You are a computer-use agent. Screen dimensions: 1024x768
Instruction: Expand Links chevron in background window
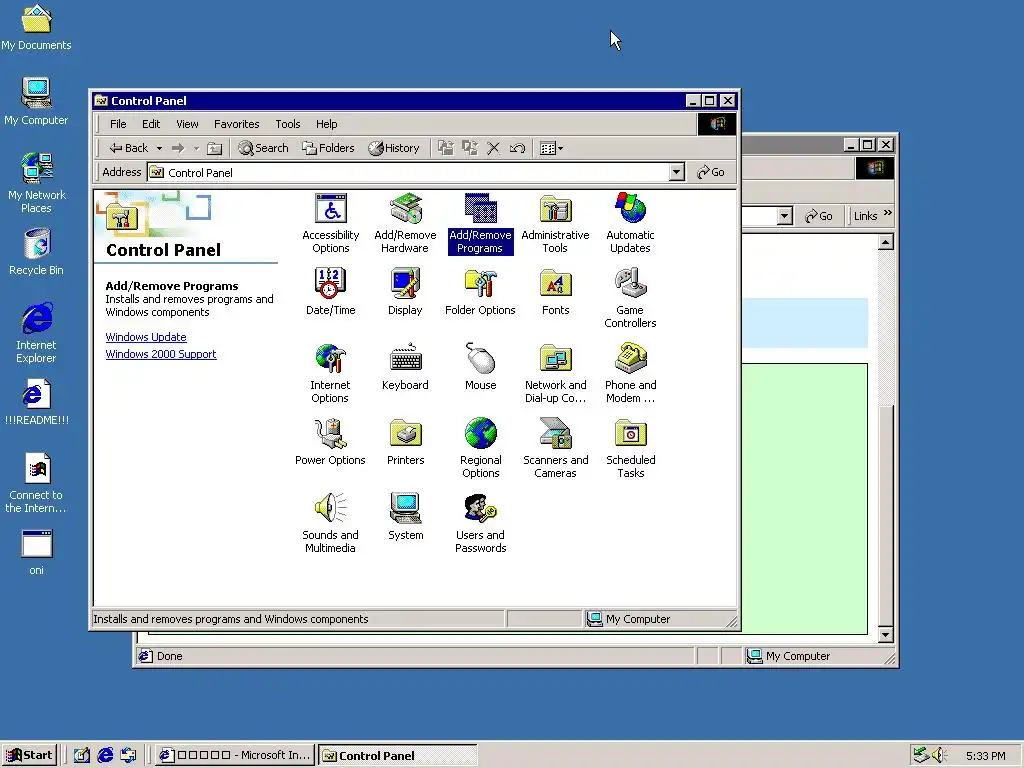[888, 213]
